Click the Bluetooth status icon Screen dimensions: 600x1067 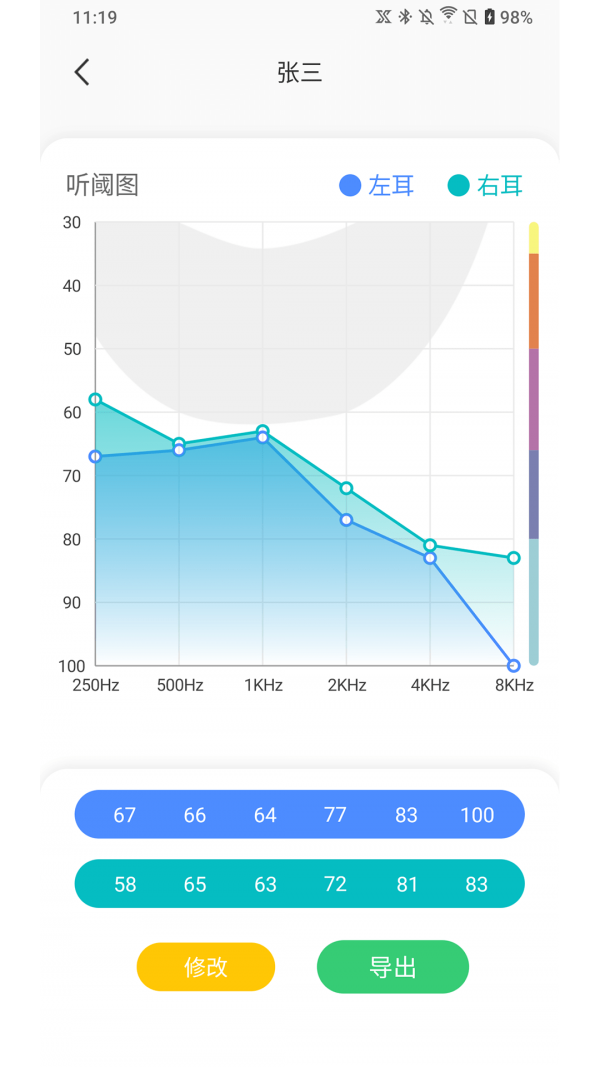click(405, 17)
